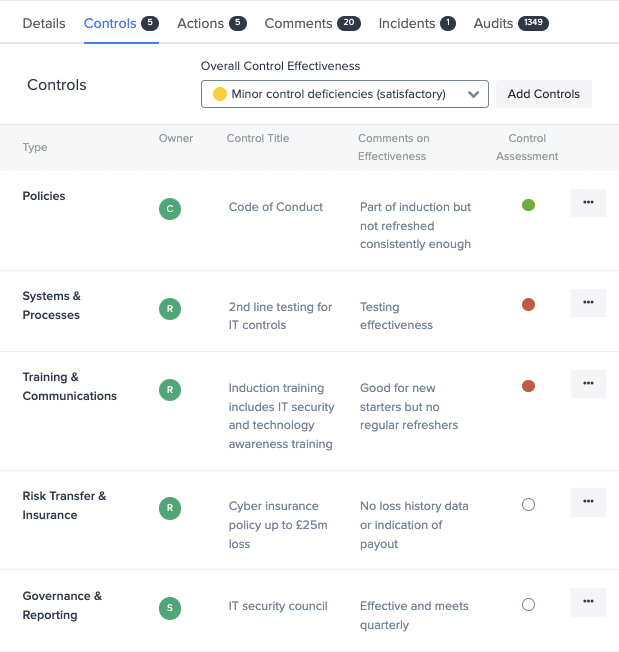Select the empty assessment circle for Cyber insurance
Image resolution: width=619 pixels, height=652 pixels.
[x=528, y=505]
